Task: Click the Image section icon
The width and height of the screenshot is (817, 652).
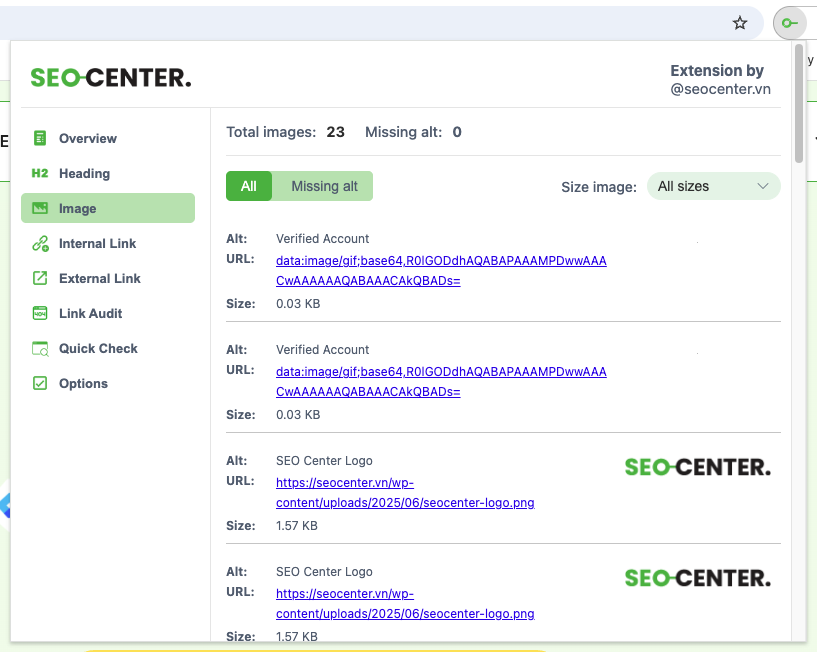Action: [40, 208]
